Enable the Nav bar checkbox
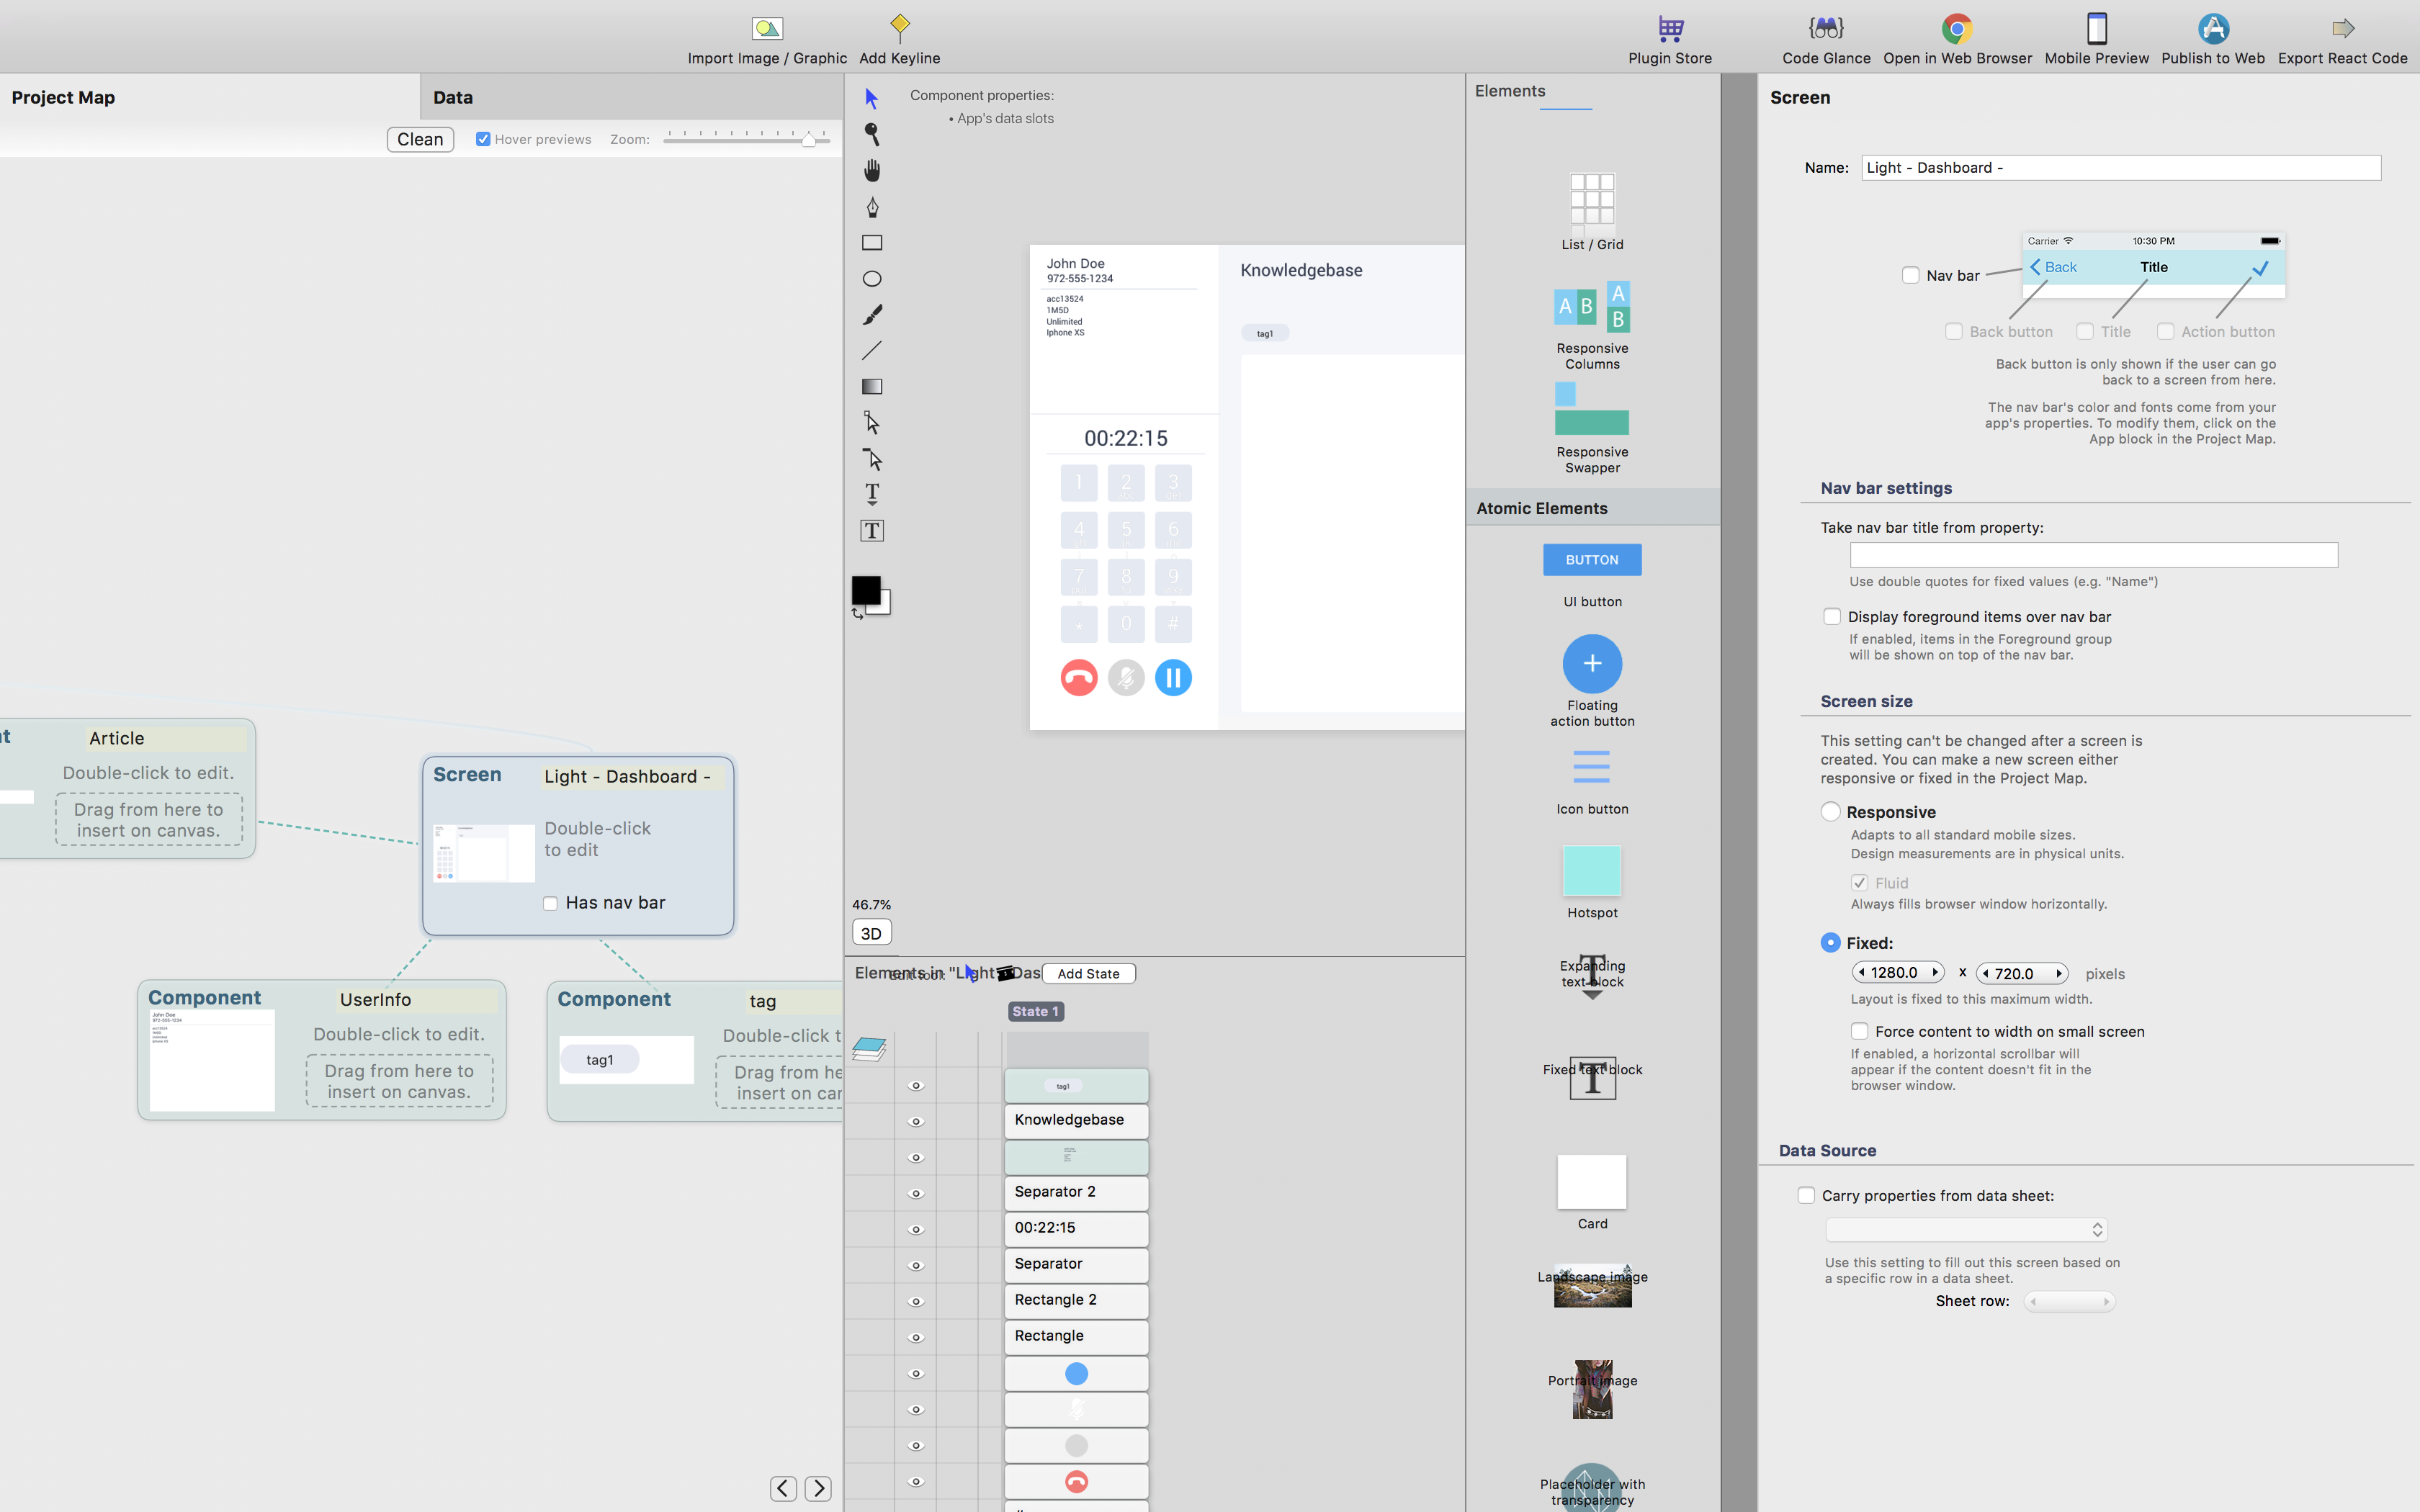 pos(1911,275)
